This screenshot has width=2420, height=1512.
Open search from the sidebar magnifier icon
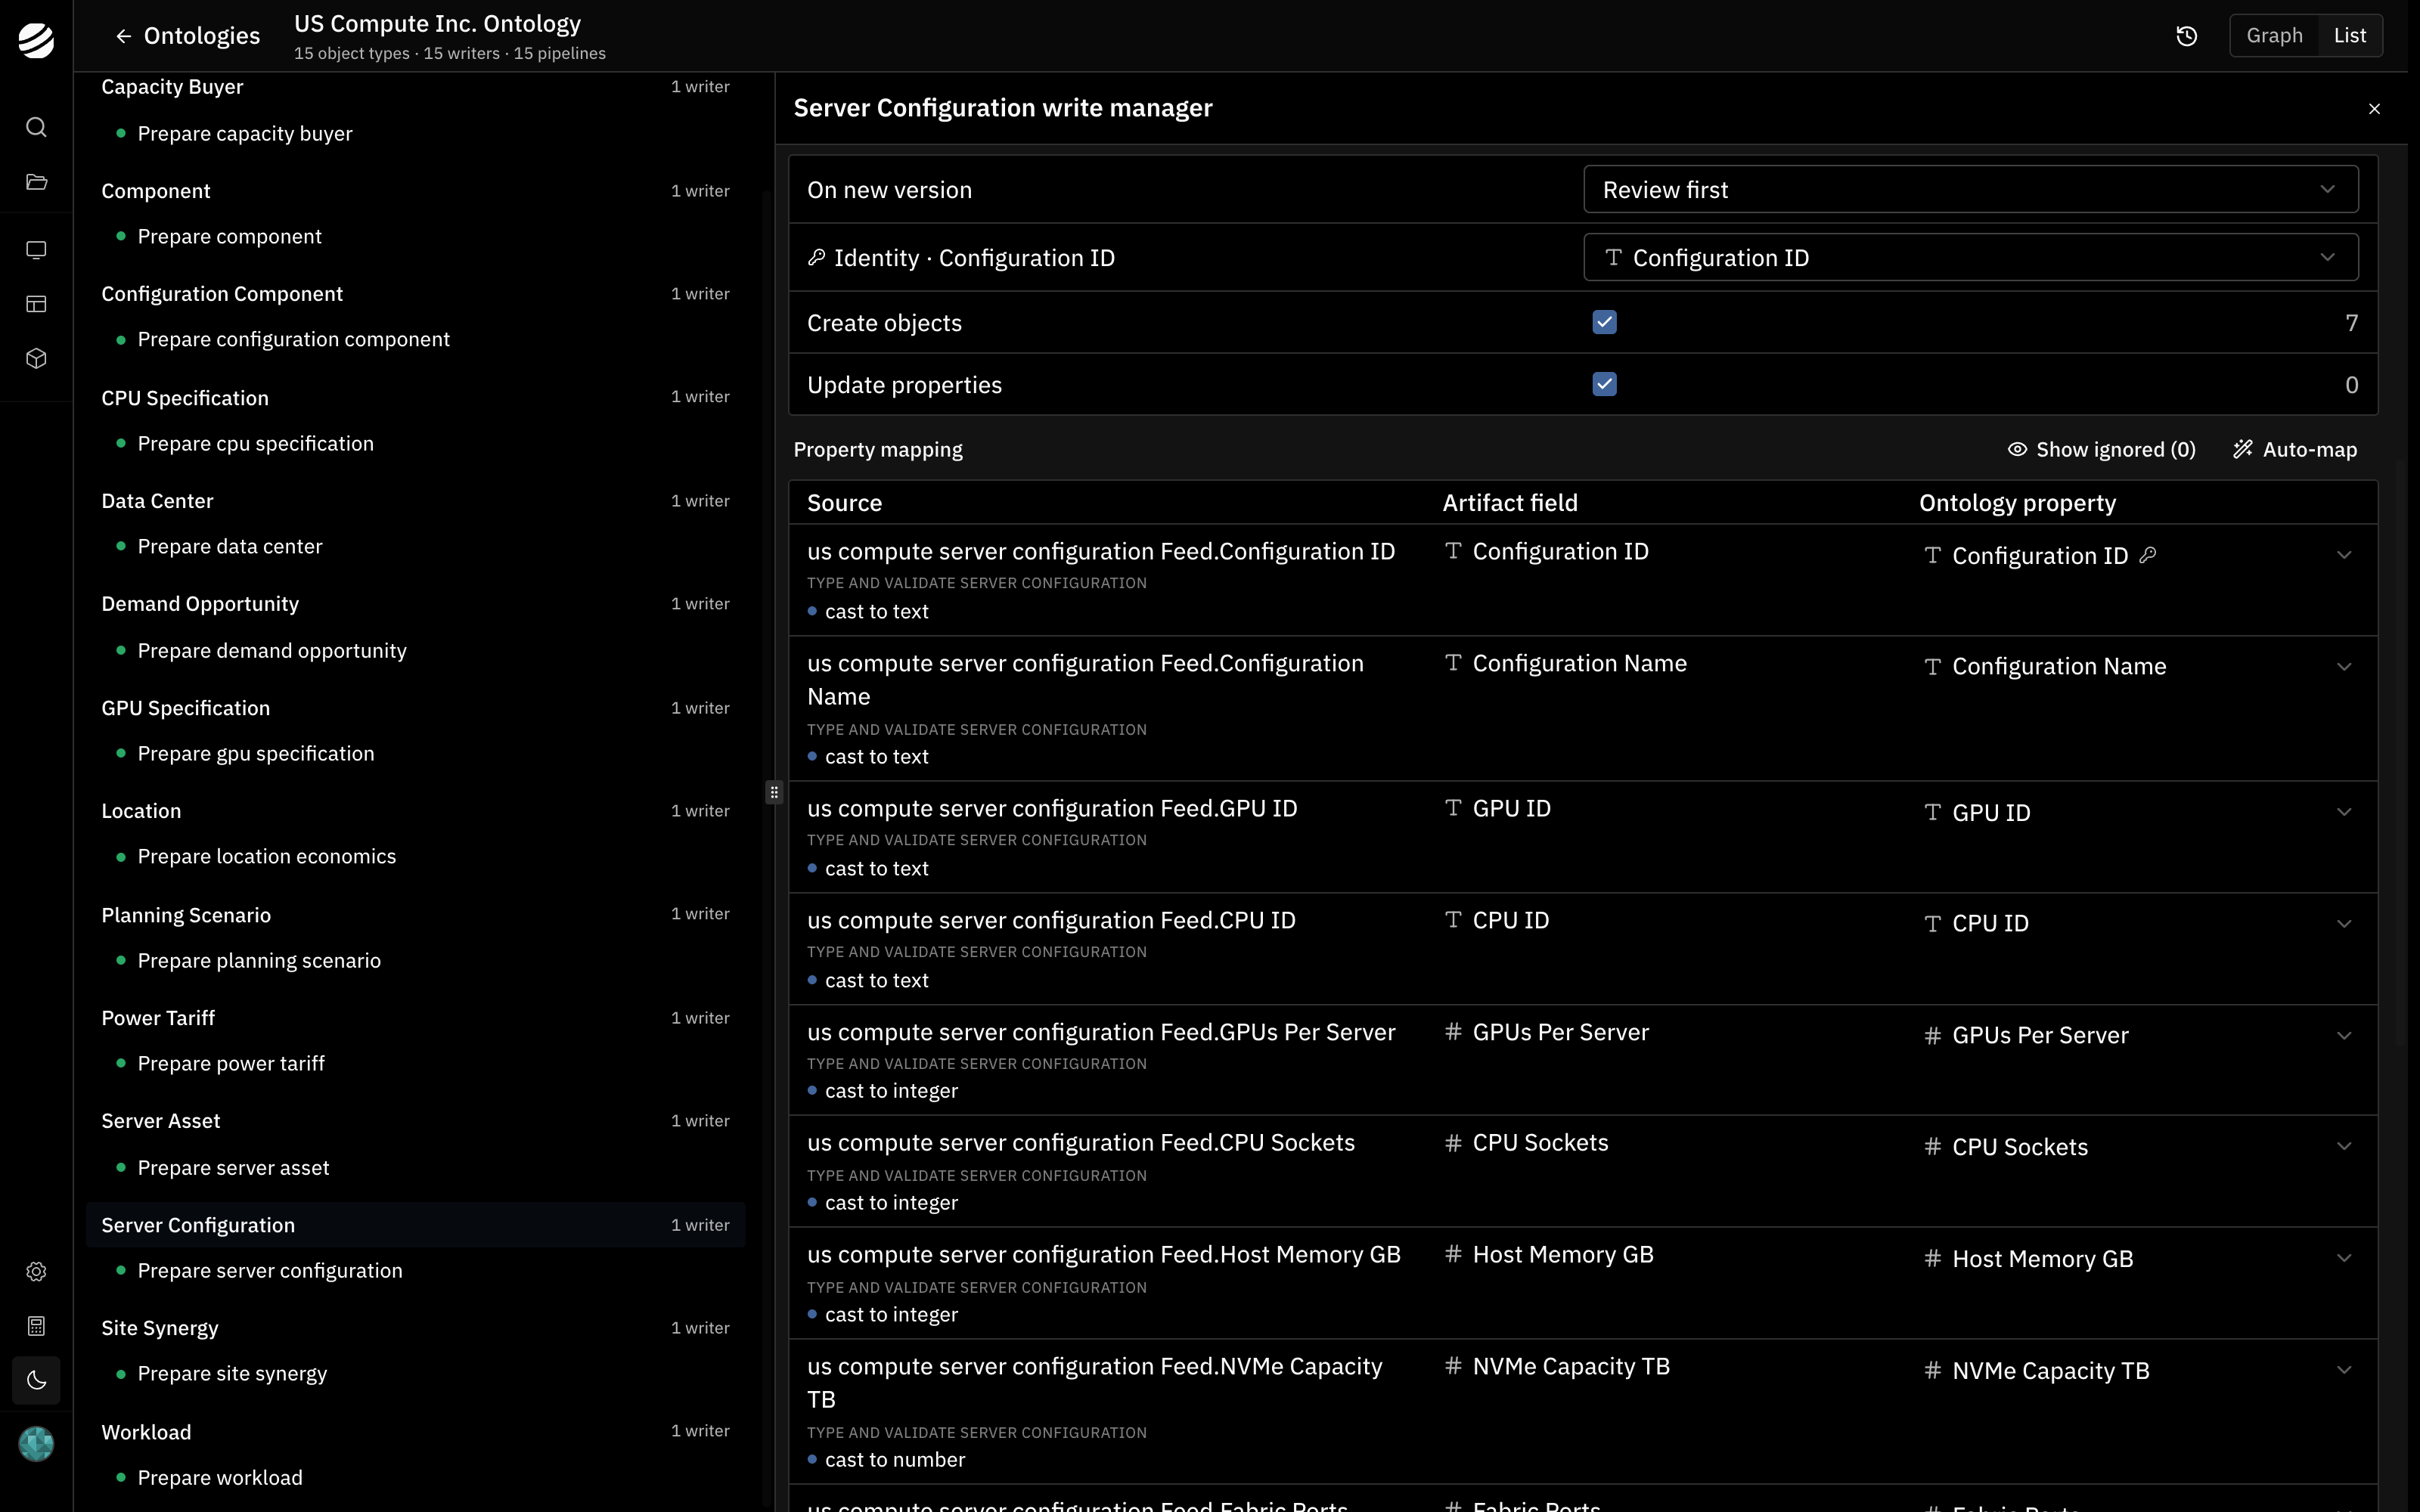(x=36, y=127)
